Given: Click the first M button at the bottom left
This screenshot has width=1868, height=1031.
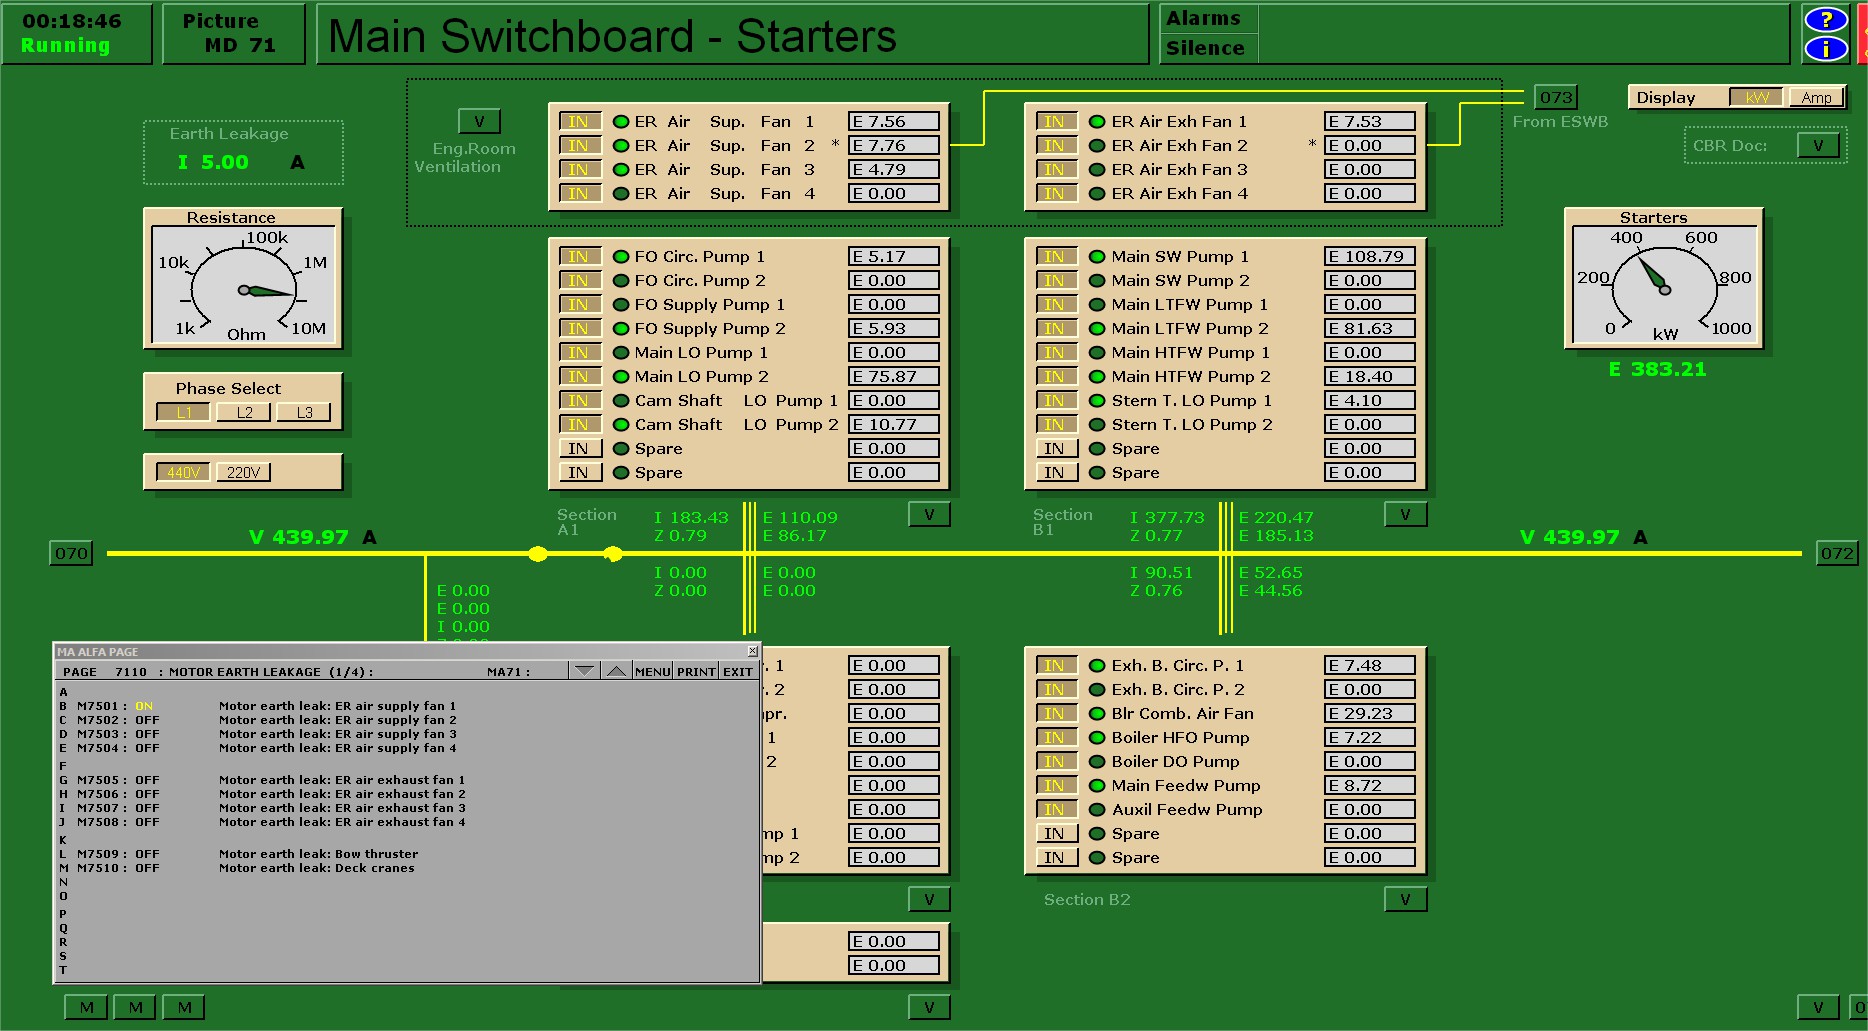Looking at the screenshot, I should coord(87,1007).
